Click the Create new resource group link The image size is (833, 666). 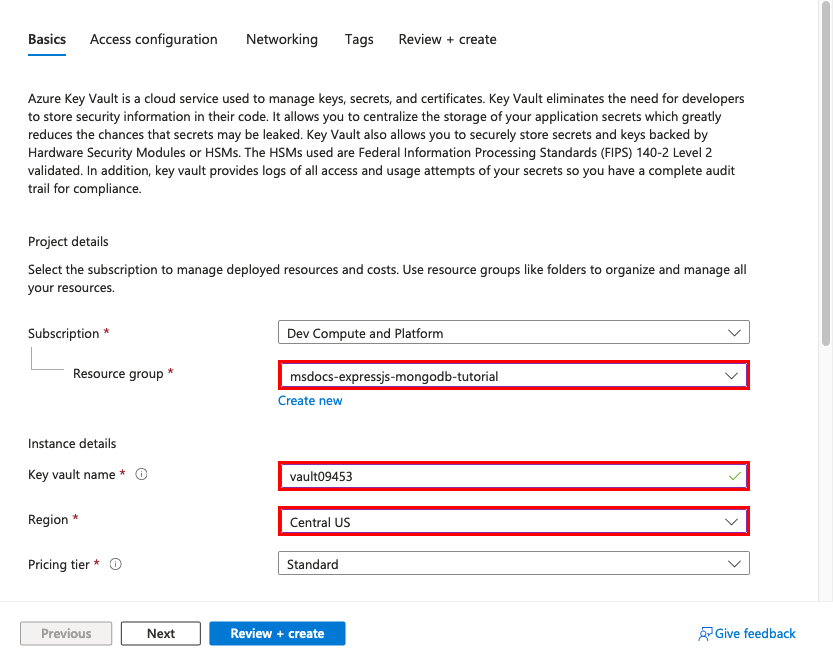tap(310, 401)
